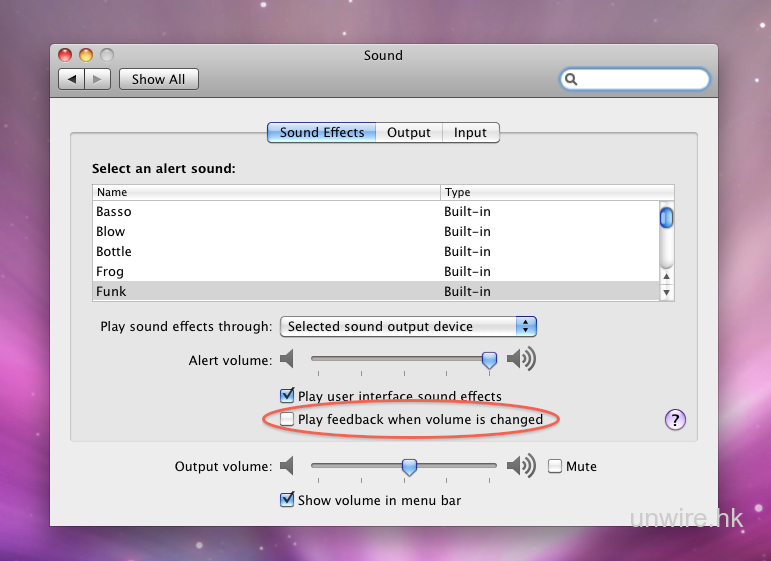This screenshot has width=771, height=561.
Task: Click the back navigation arrow
Action: (72, 79)
